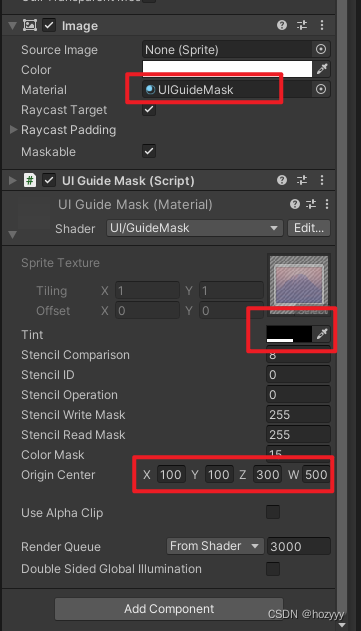361x631 pixels.
Task: Click the Image component icon
Action: click(30, 25)
